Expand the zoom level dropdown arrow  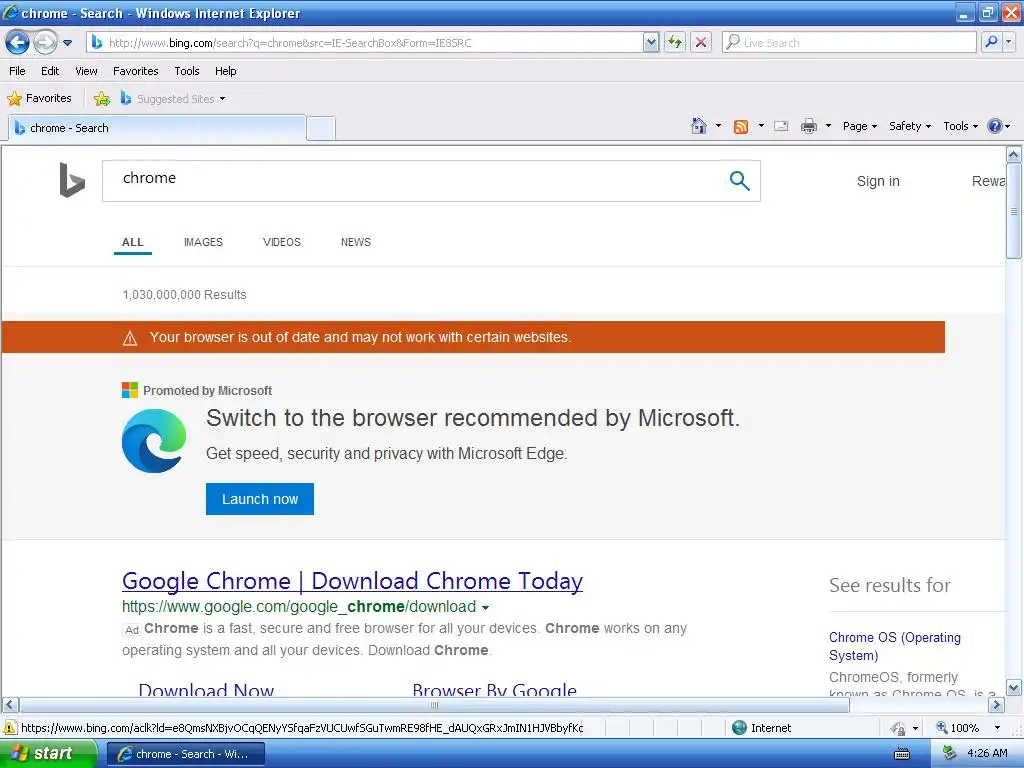[x=997, y=728]
